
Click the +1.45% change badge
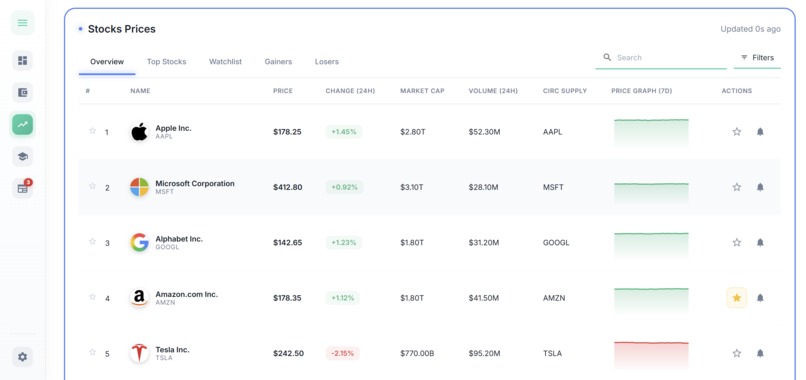(x=344, y=132)
